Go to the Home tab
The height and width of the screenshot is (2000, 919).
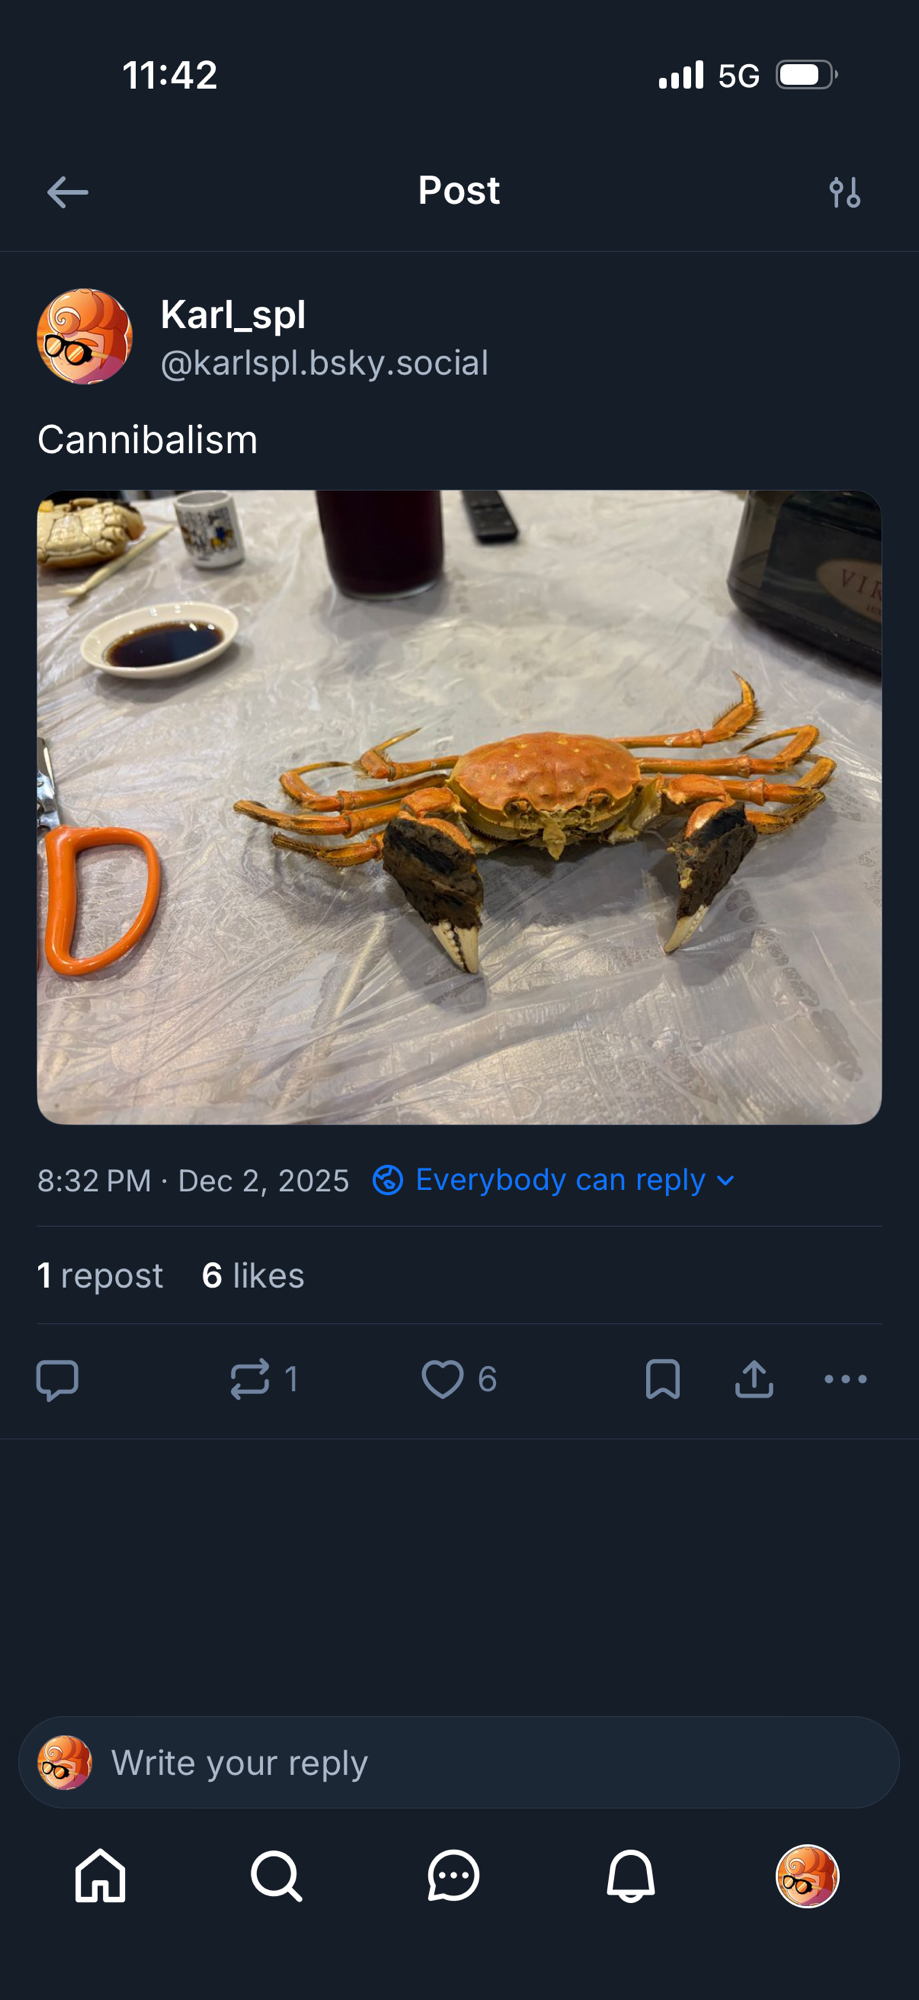click(x=101, y=1875)
